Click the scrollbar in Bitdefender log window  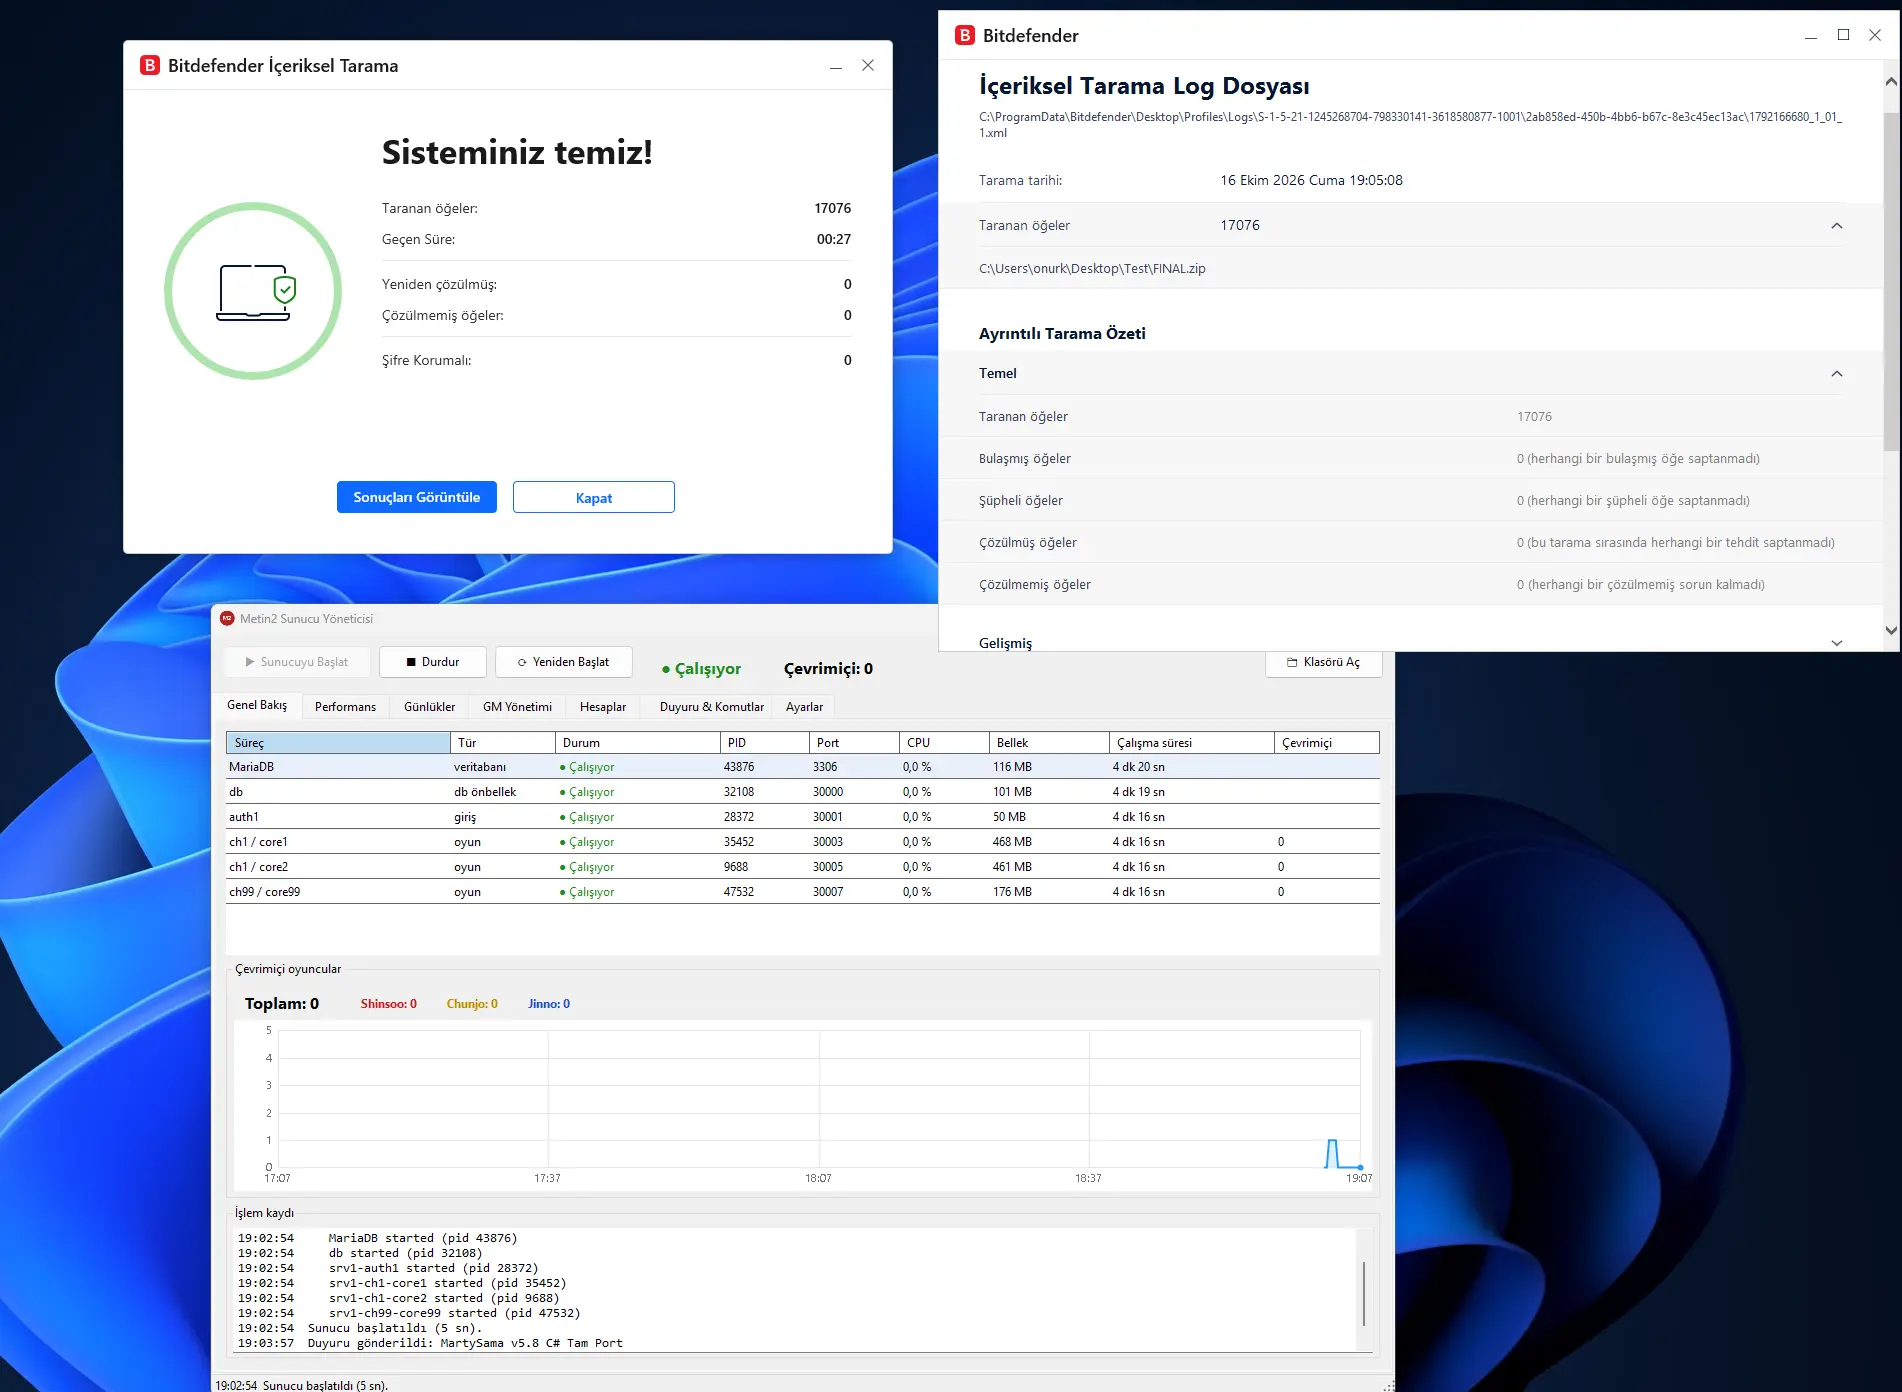coord(1890,280)
